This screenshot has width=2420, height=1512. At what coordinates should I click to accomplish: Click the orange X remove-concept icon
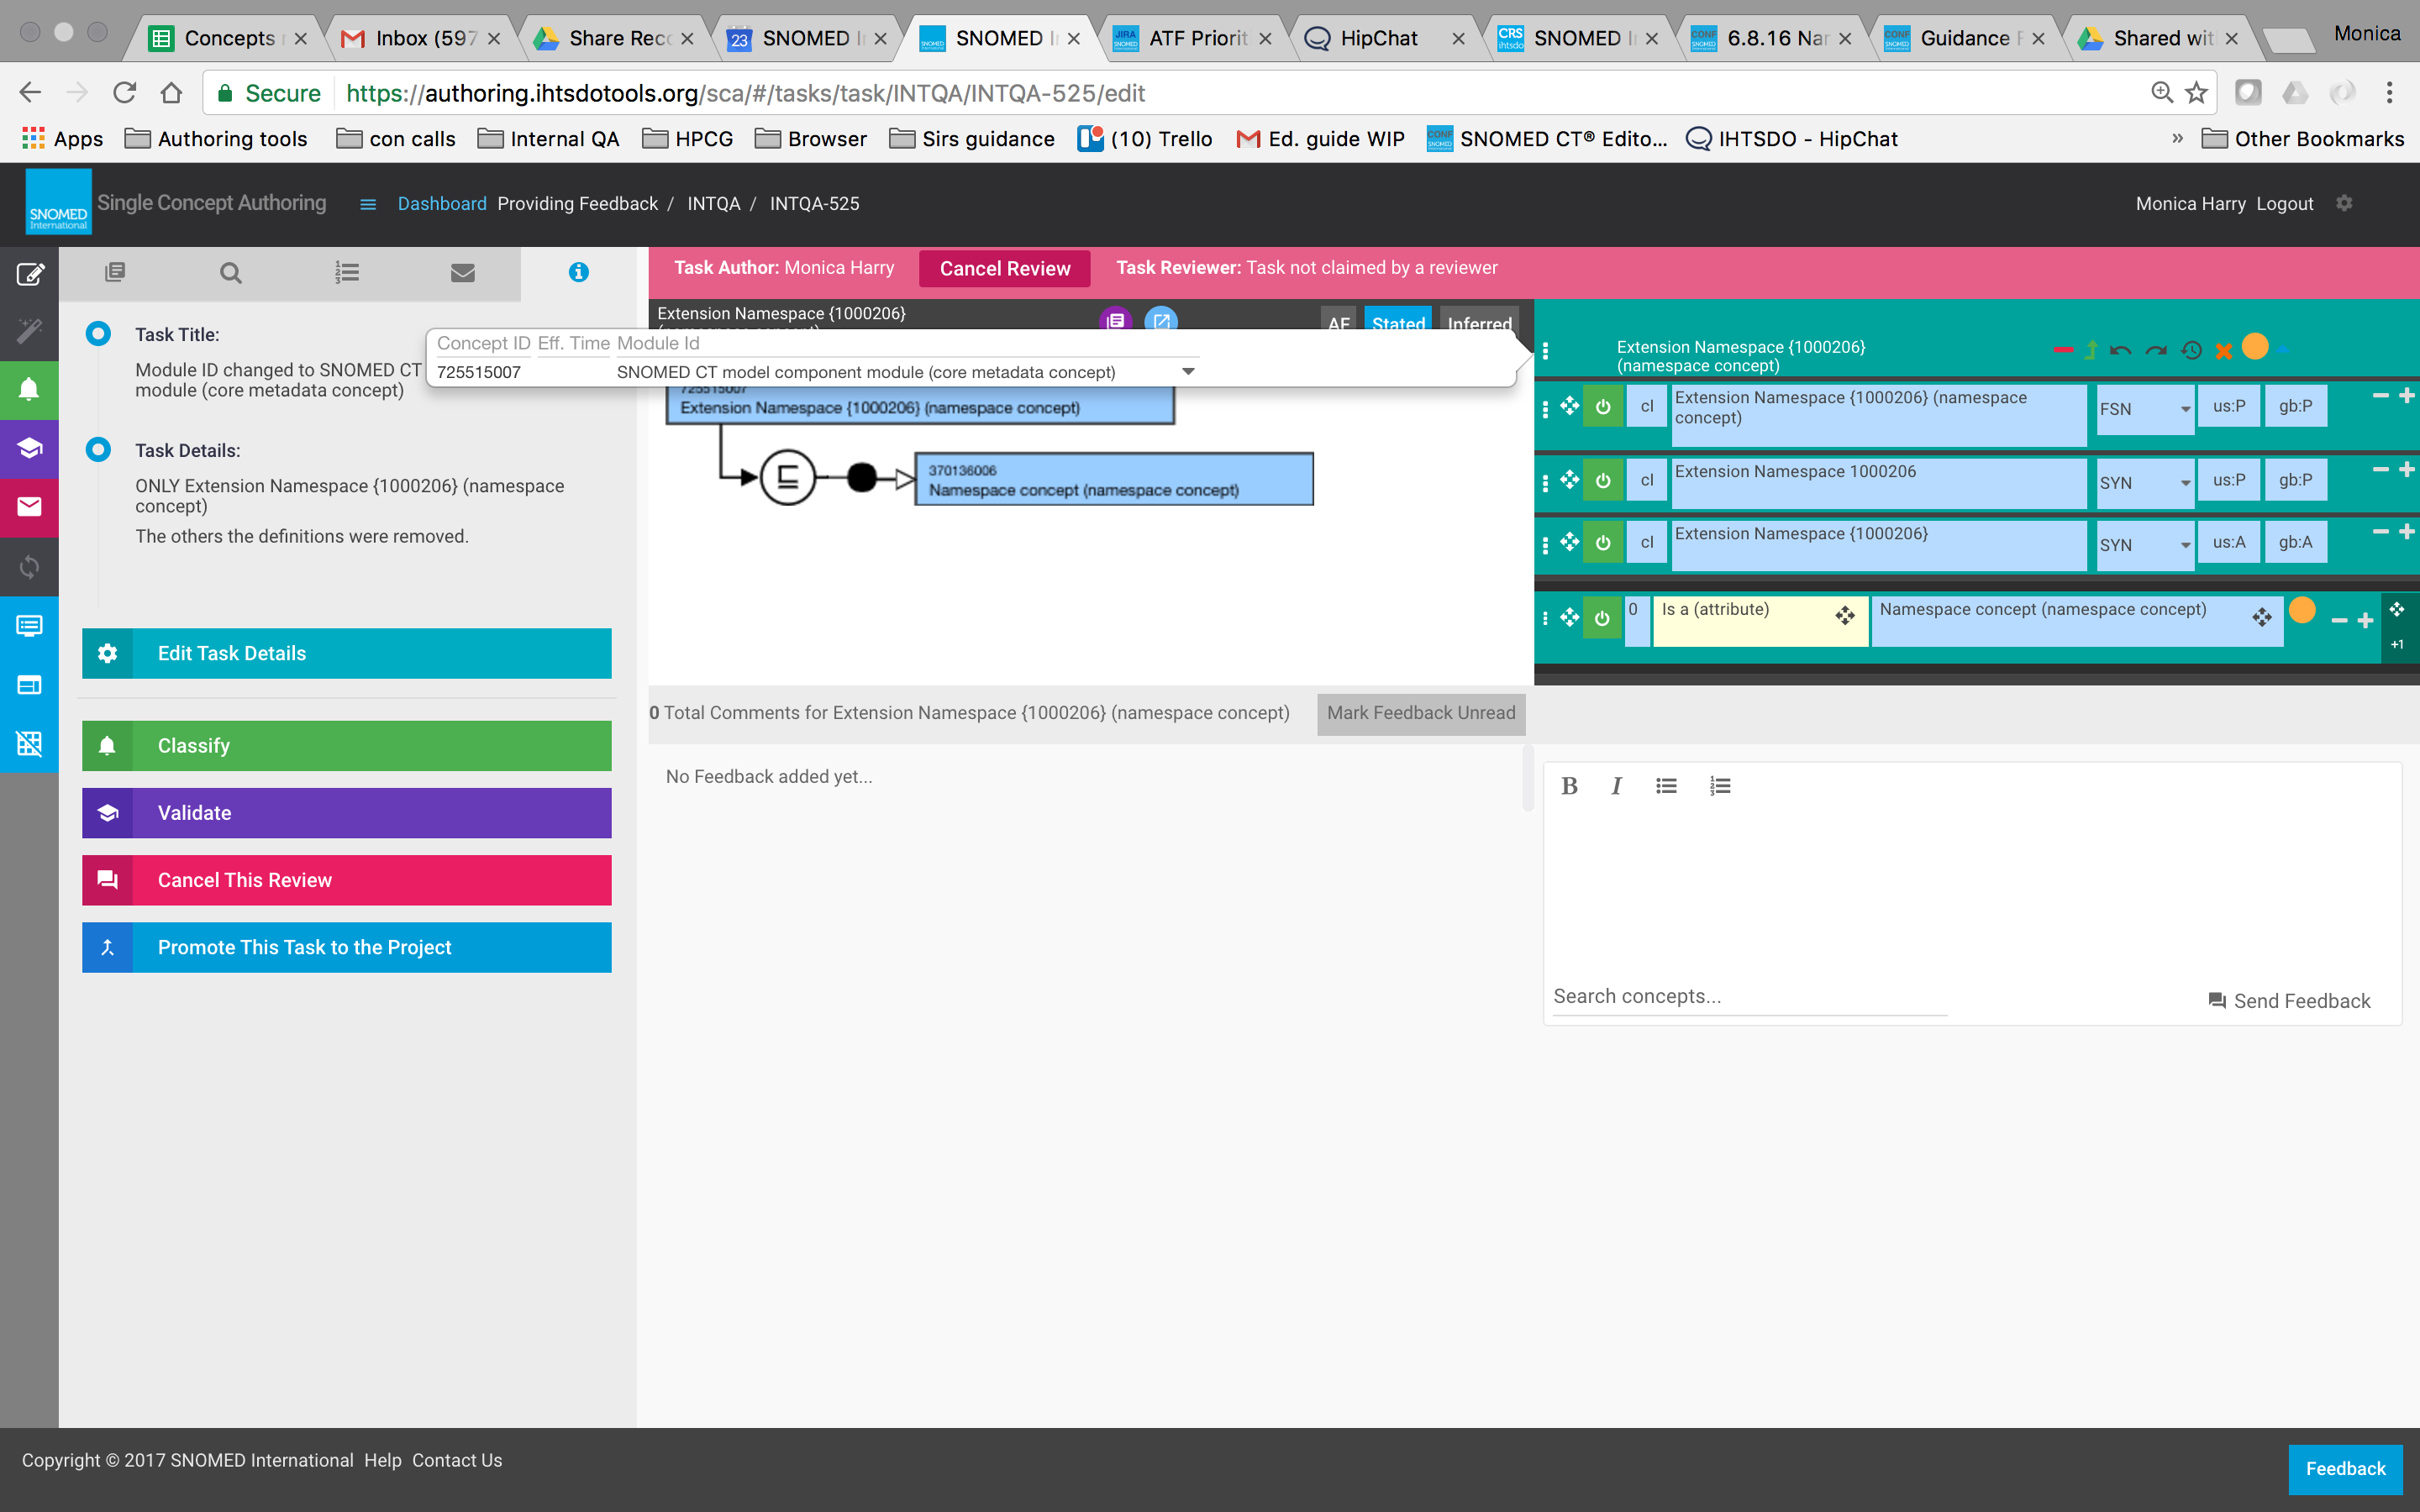click(2223, 350)
